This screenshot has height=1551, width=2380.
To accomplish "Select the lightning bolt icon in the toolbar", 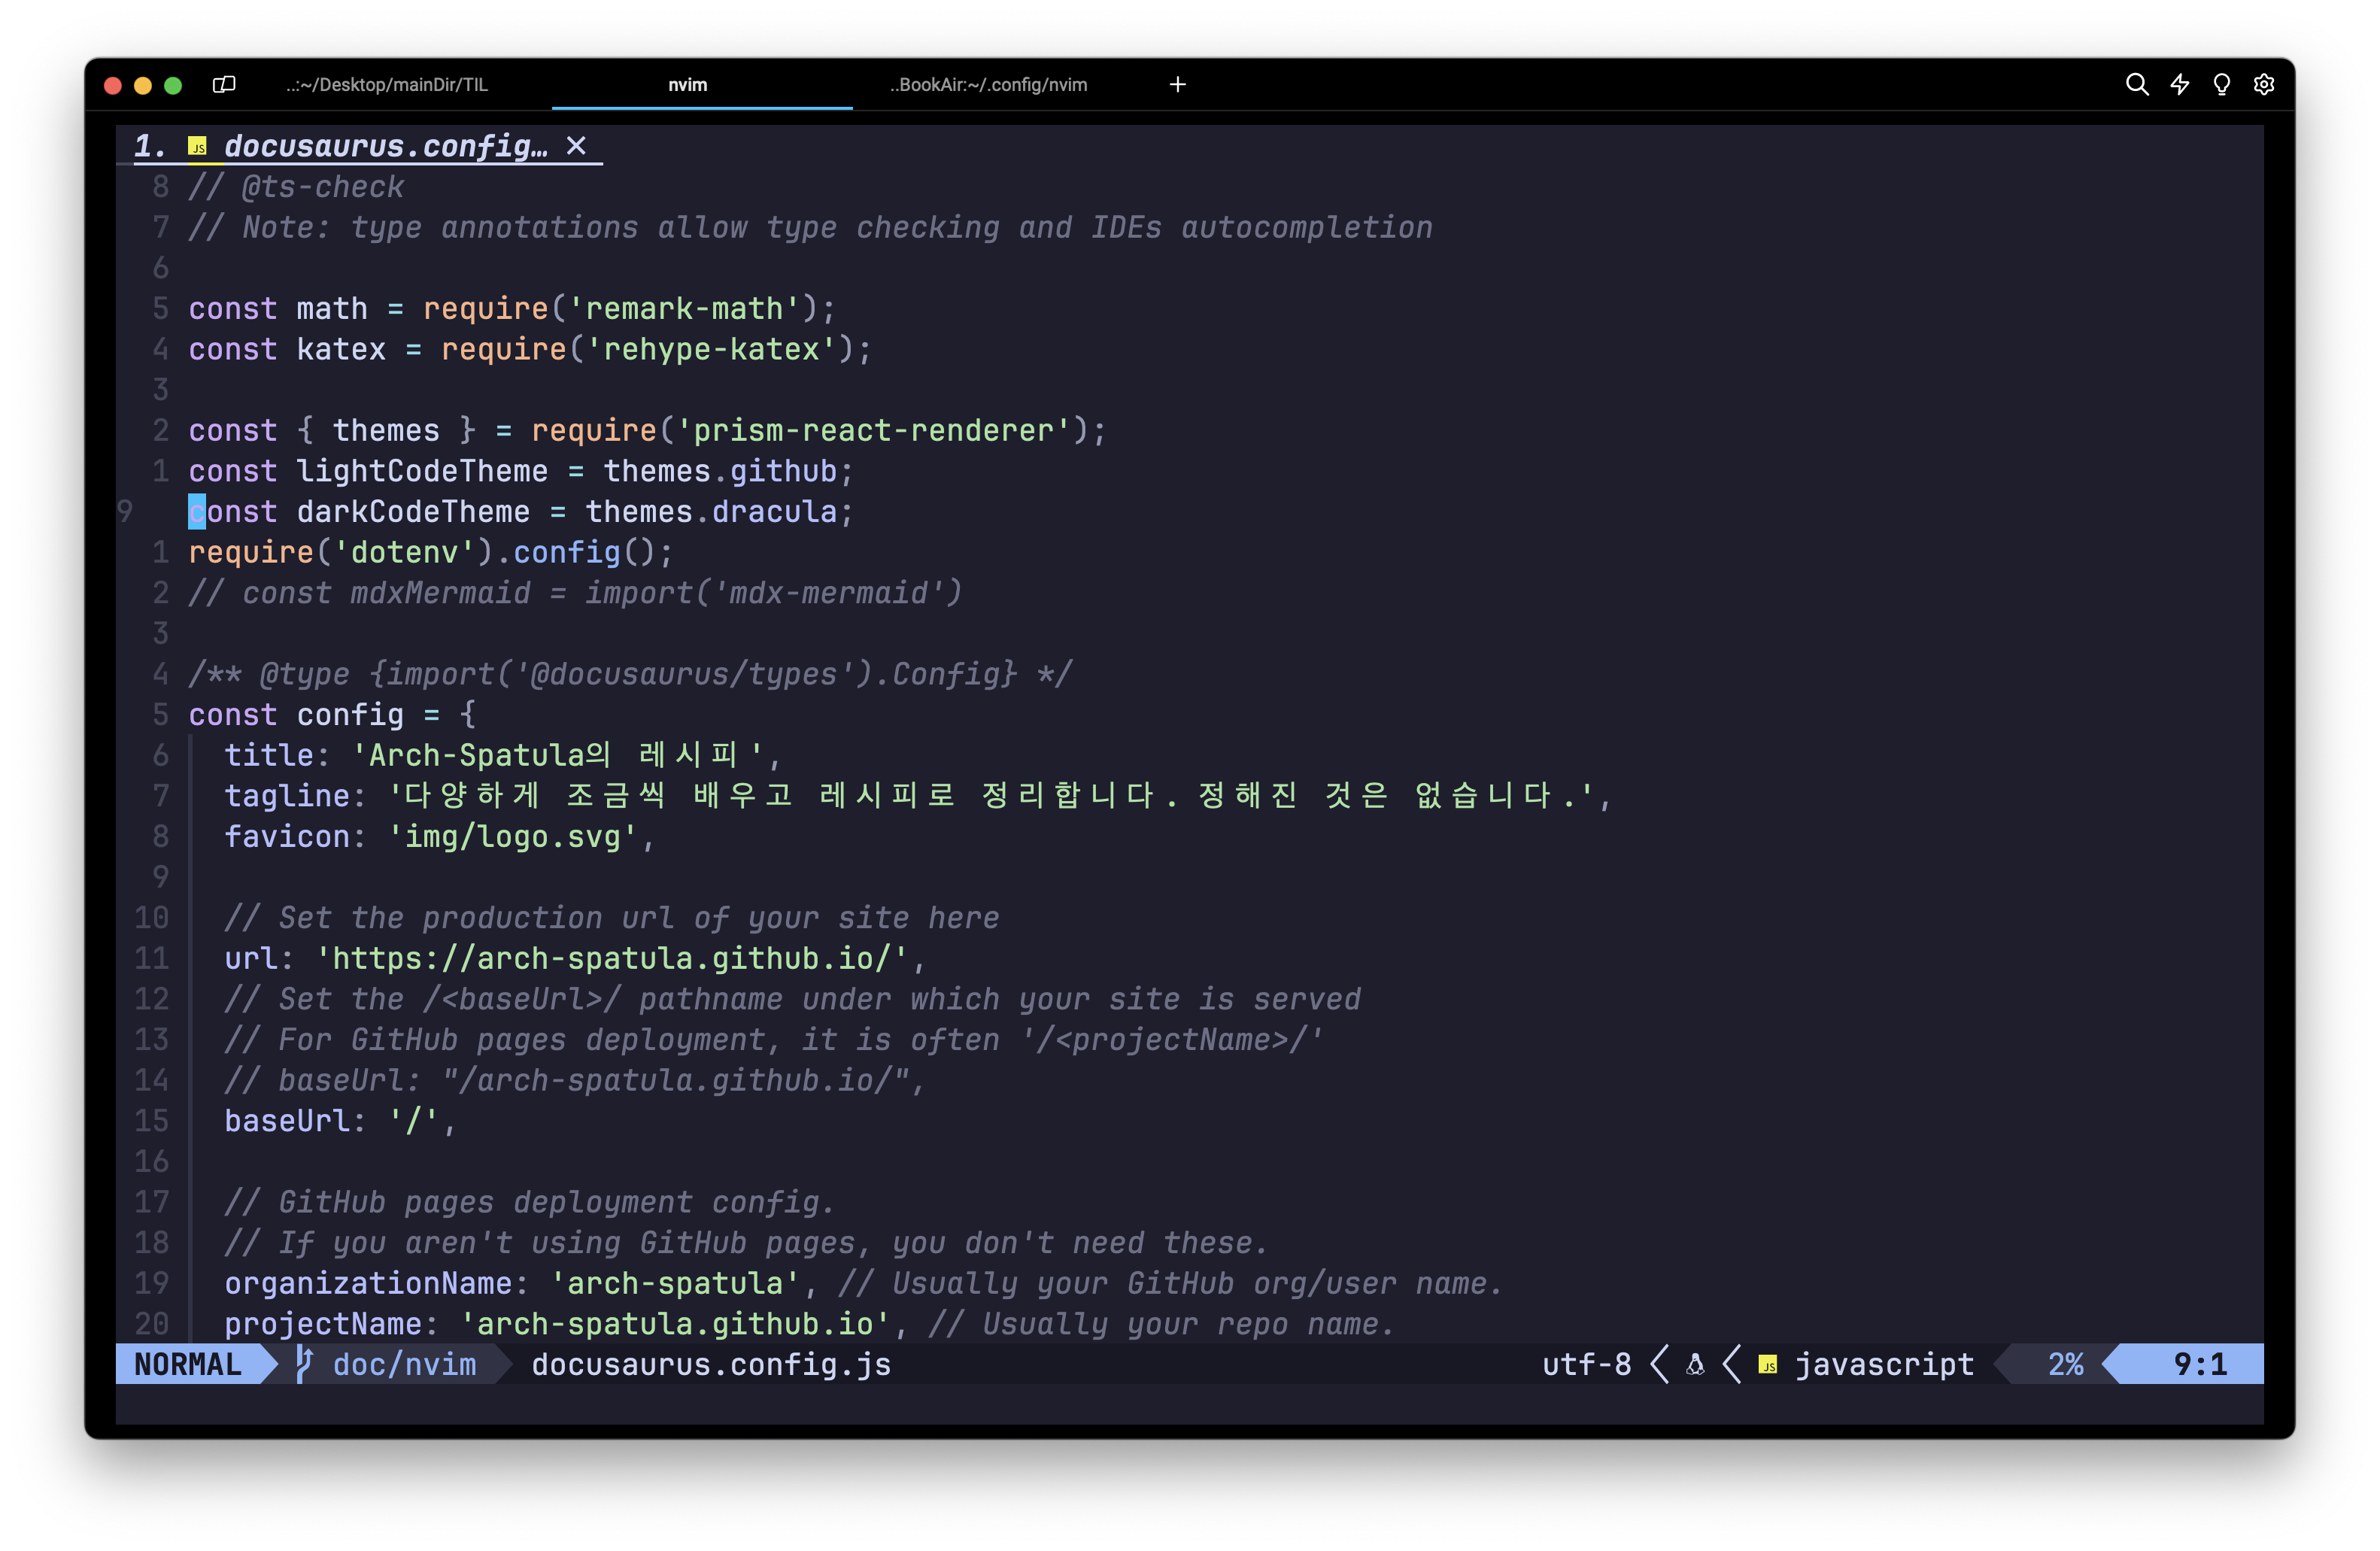I will pyautogui.click(x=2180, y=85).
